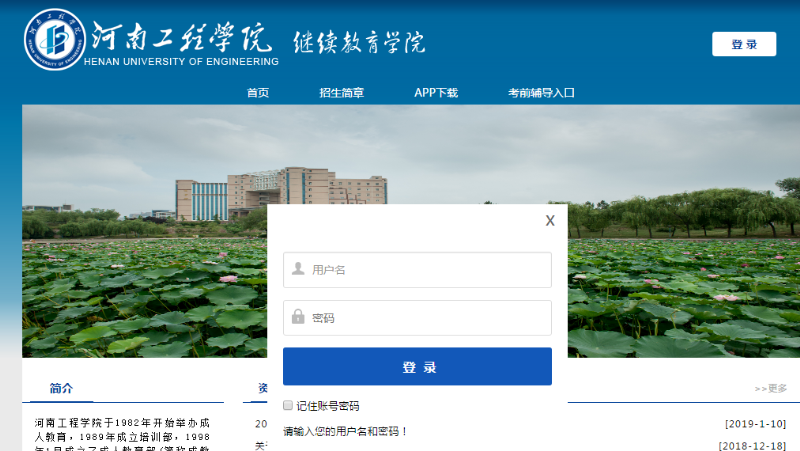
Task: Enable the 记住账号密码 checkbox
Action: click(288, 405)
